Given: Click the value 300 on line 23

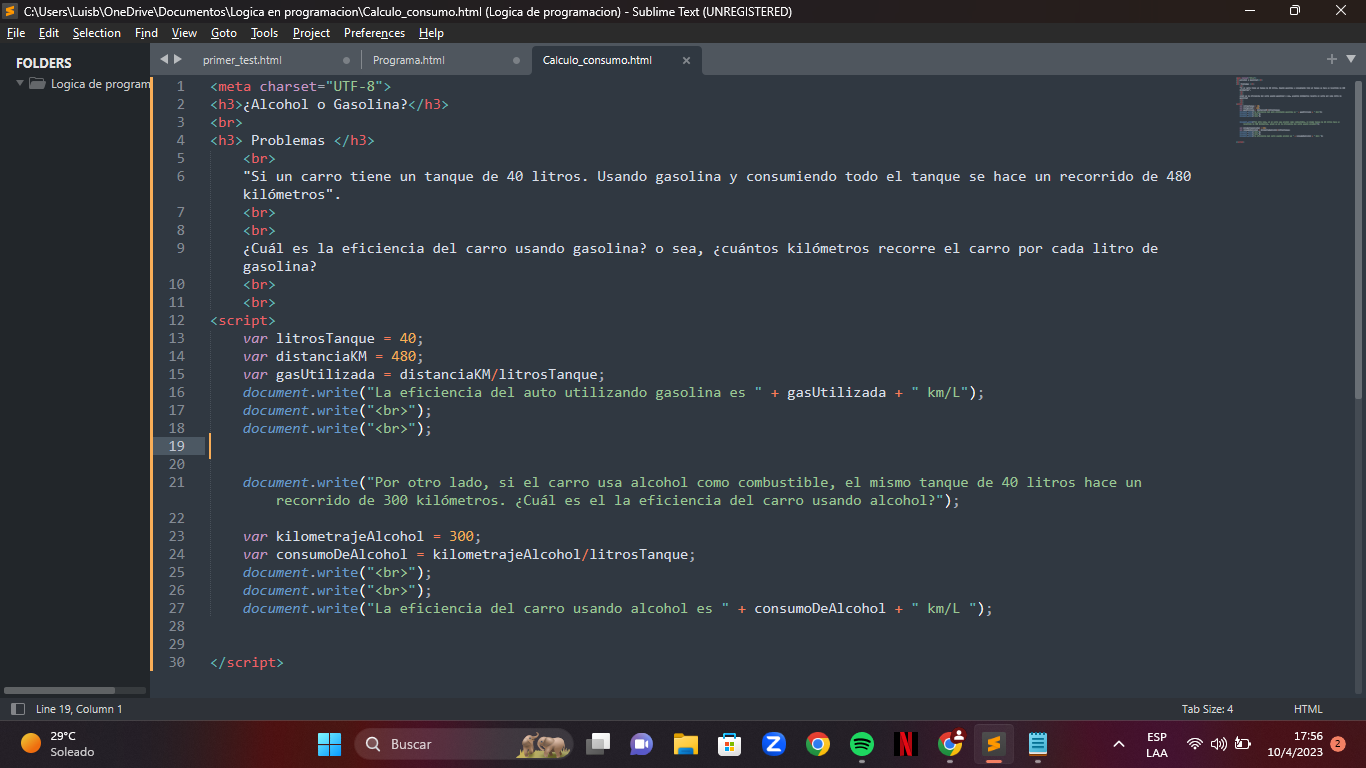Looking at the screenshot, I should click(x=461, y=536).
